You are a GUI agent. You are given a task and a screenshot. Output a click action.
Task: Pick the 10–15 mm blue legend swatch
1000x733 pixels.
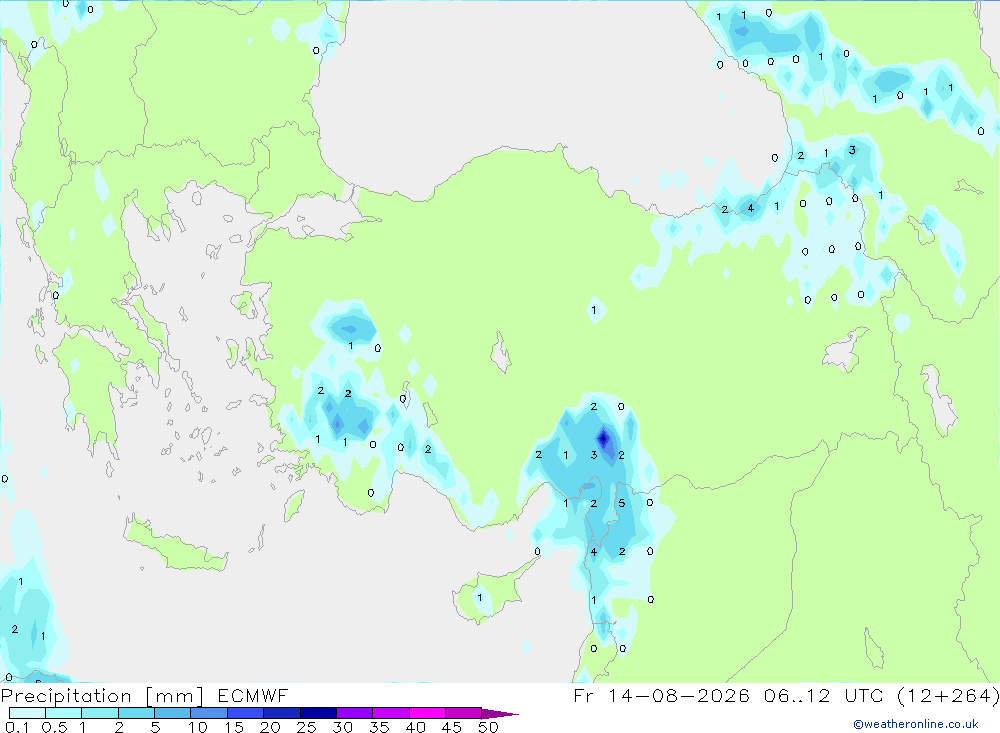(x=209, y=713)
